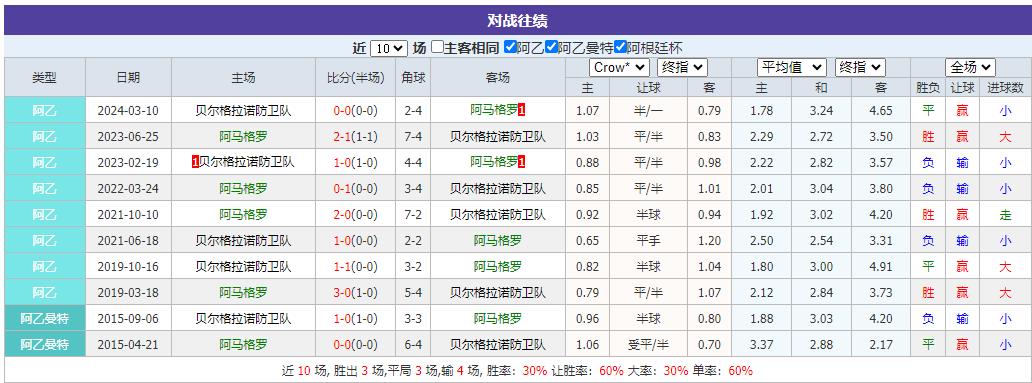Open the 终指 dropdown beside Crow*
Viewport: 1032px width, 383px height.
click(682, 67)
